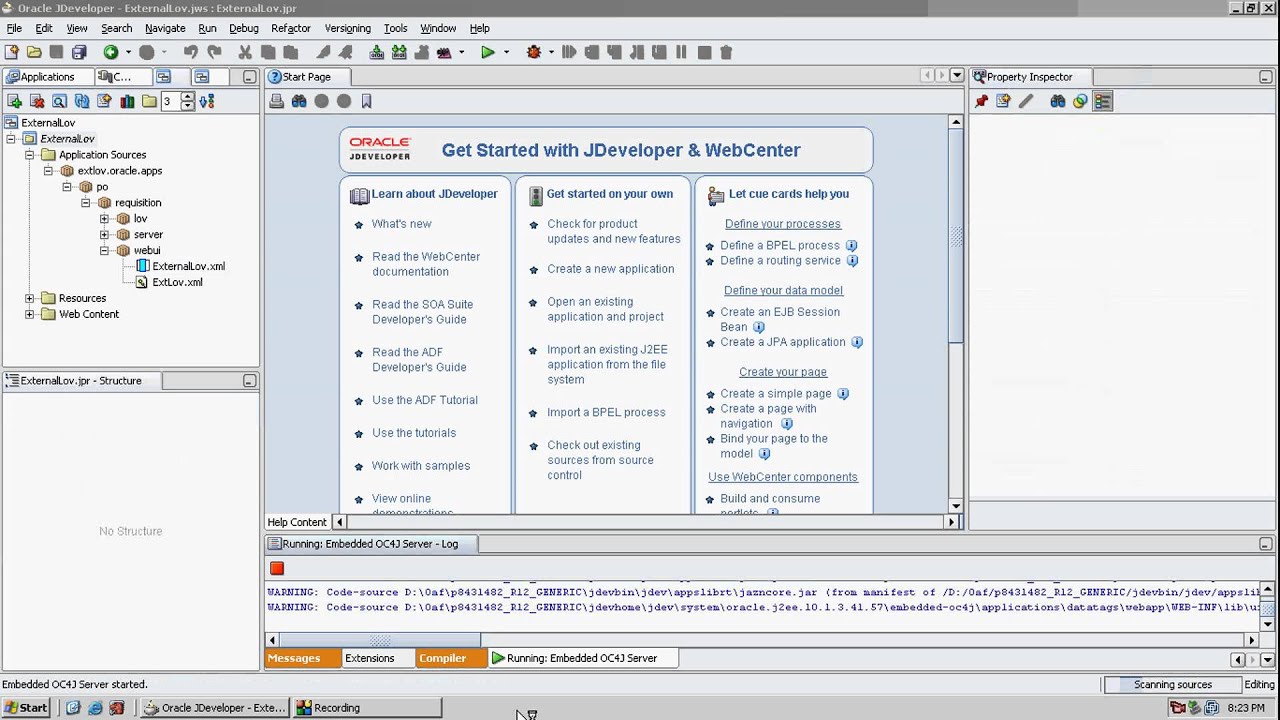Open the Versioning menu

pyautogui.click(x=348, y=28)
